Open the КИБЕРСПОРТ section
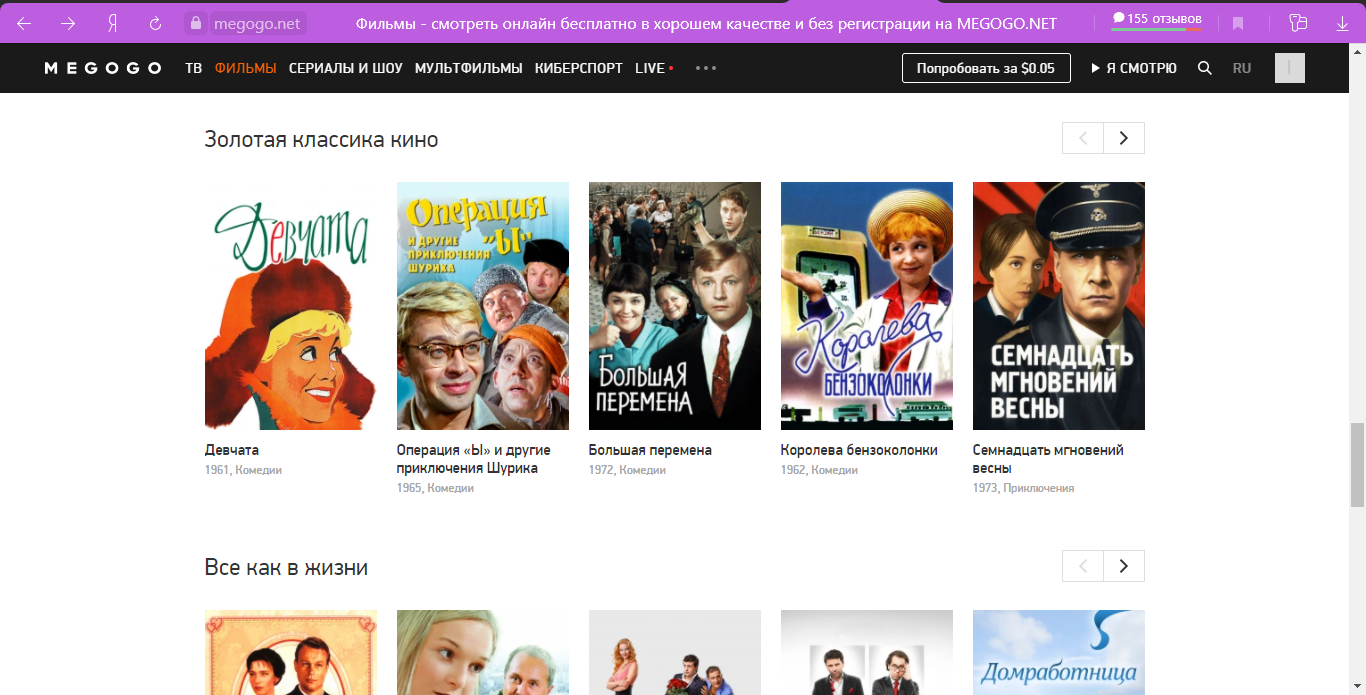This screenshot has width=1366, height=695. tap(579, 68)
